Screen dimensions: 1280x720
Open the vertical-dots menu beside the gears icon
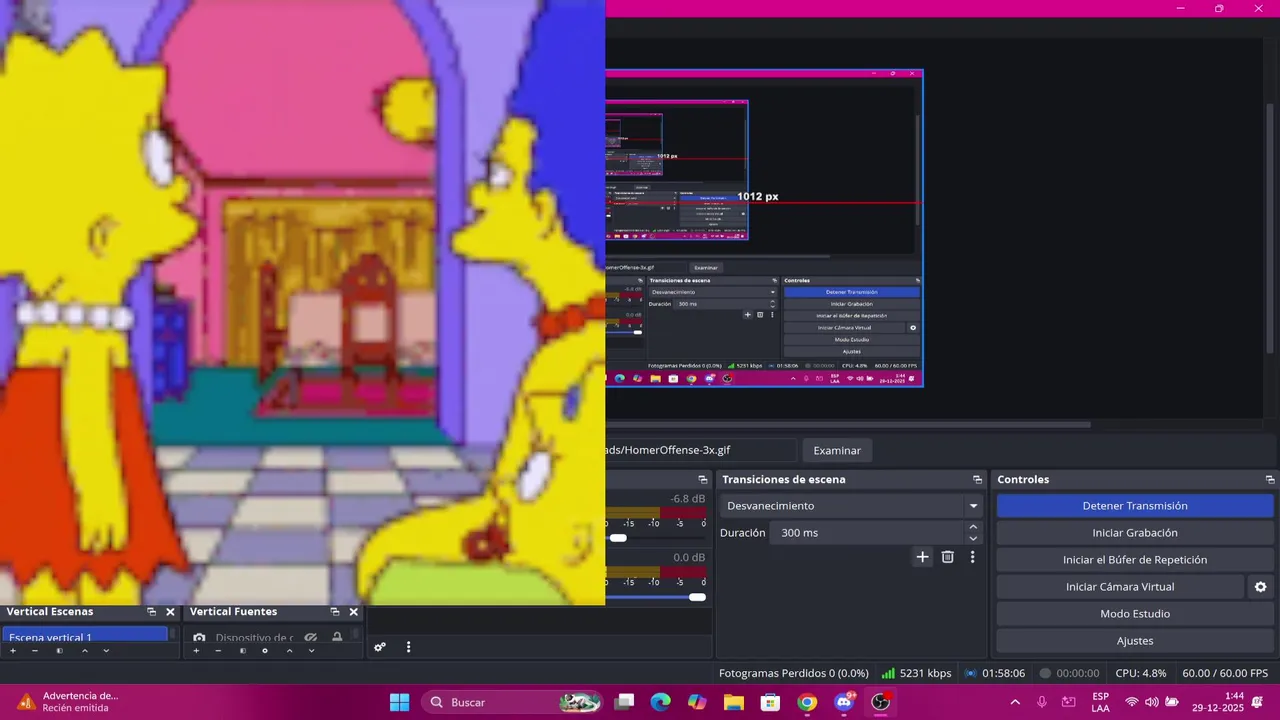[408, 647]
